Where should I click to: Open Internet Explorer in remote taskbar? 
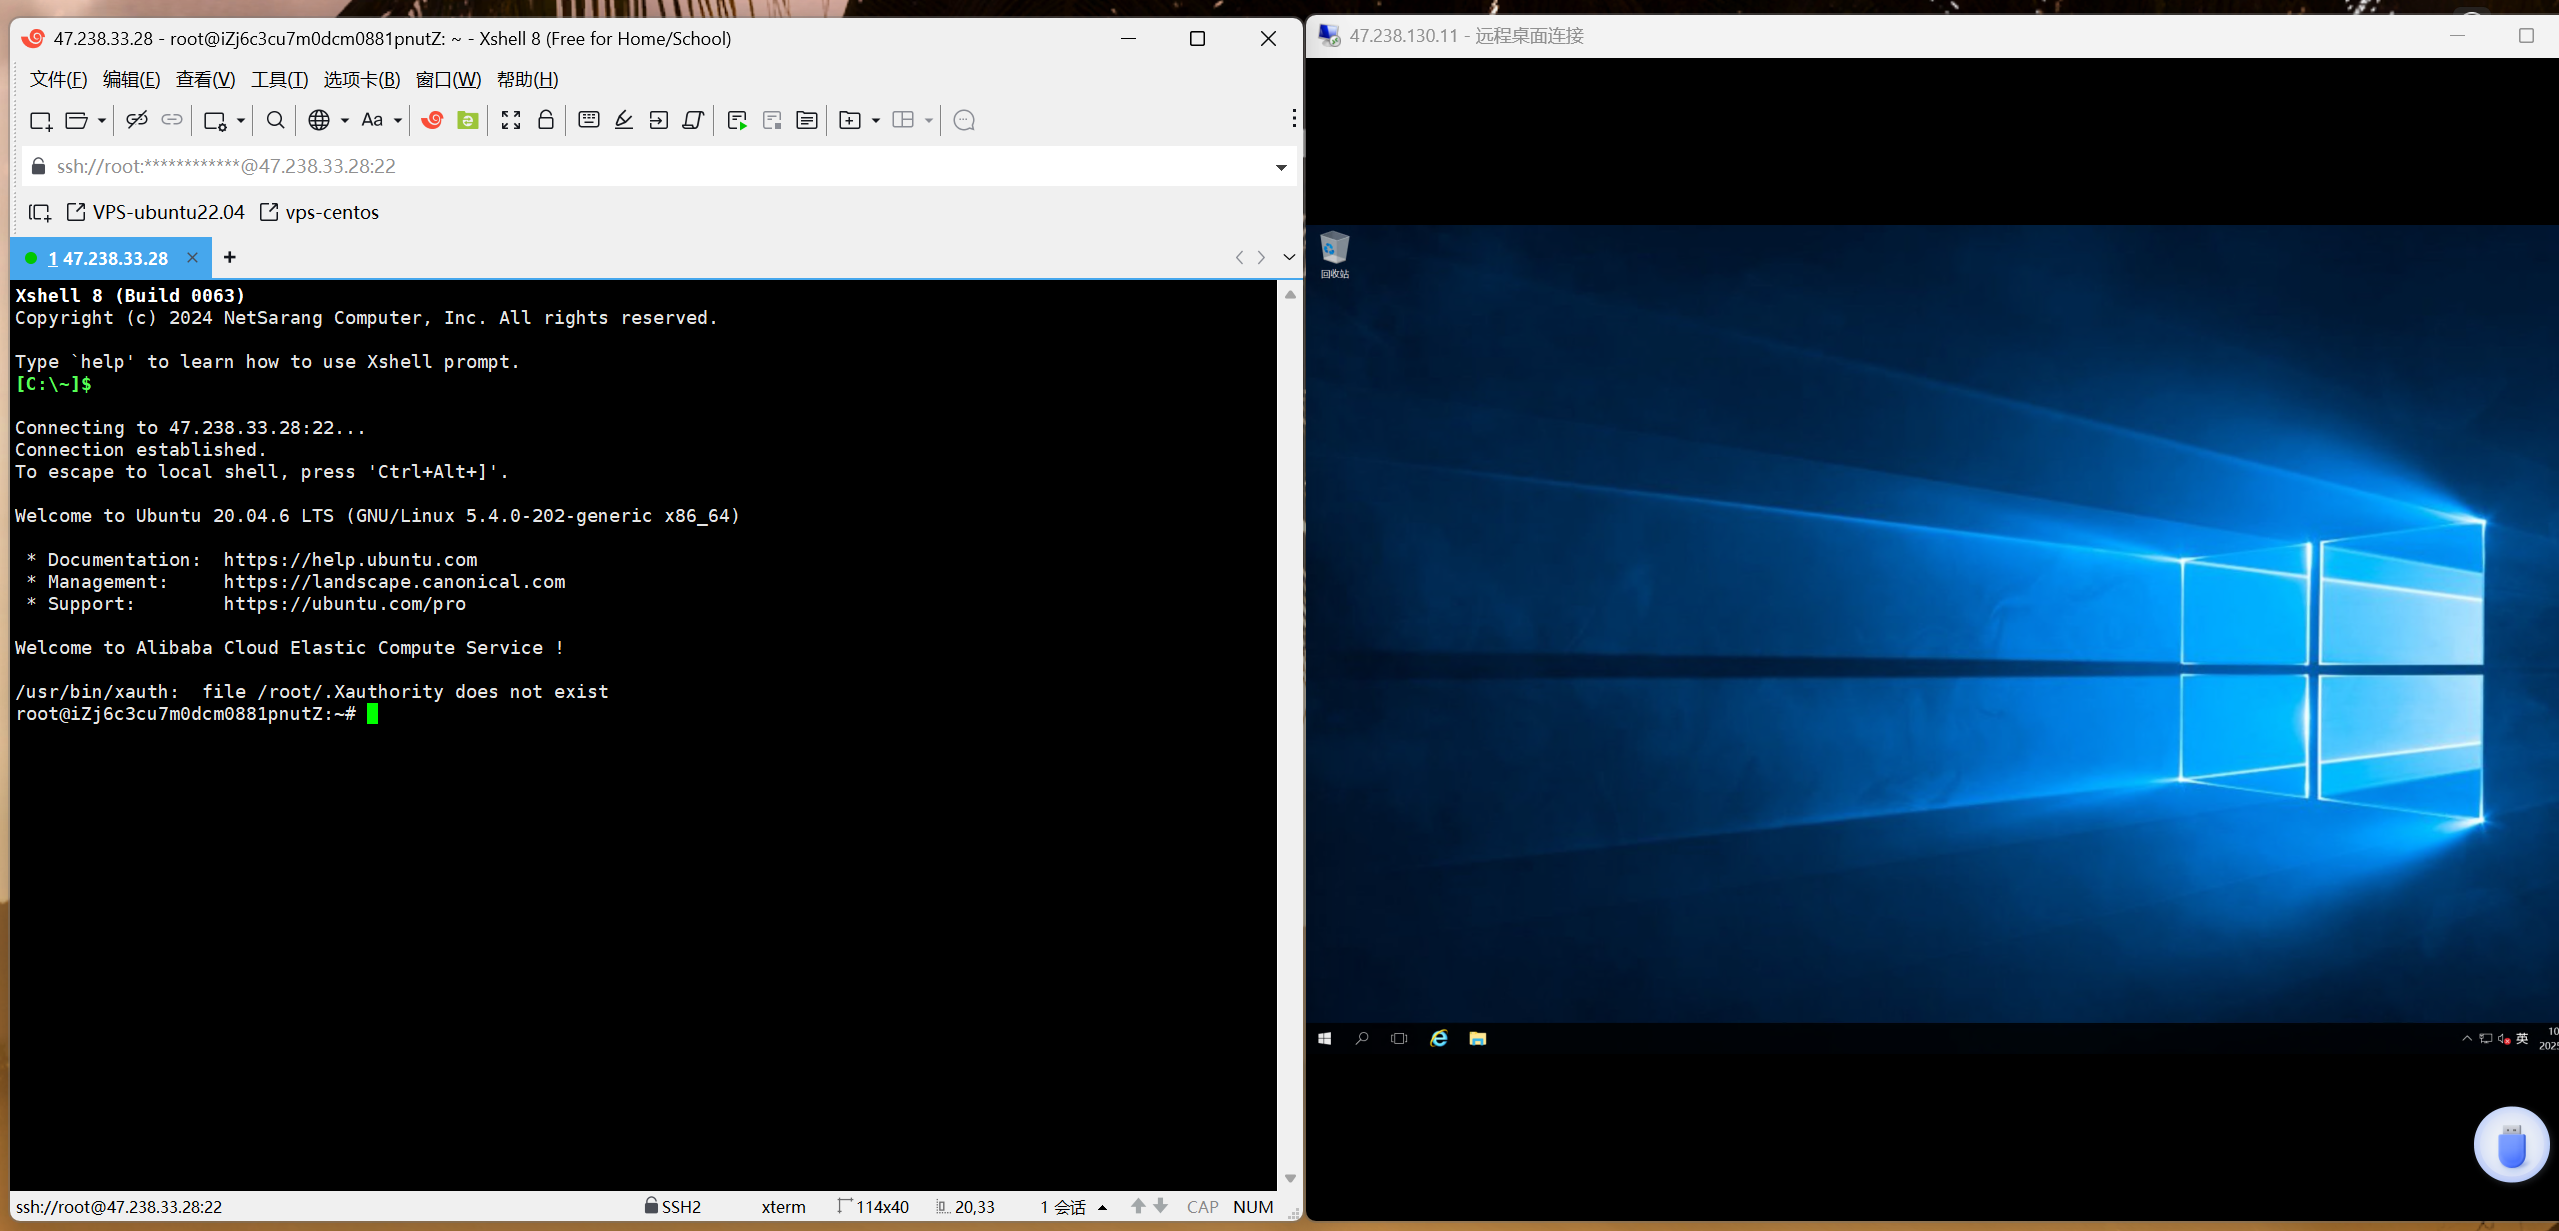[x=1438, y=1038]
